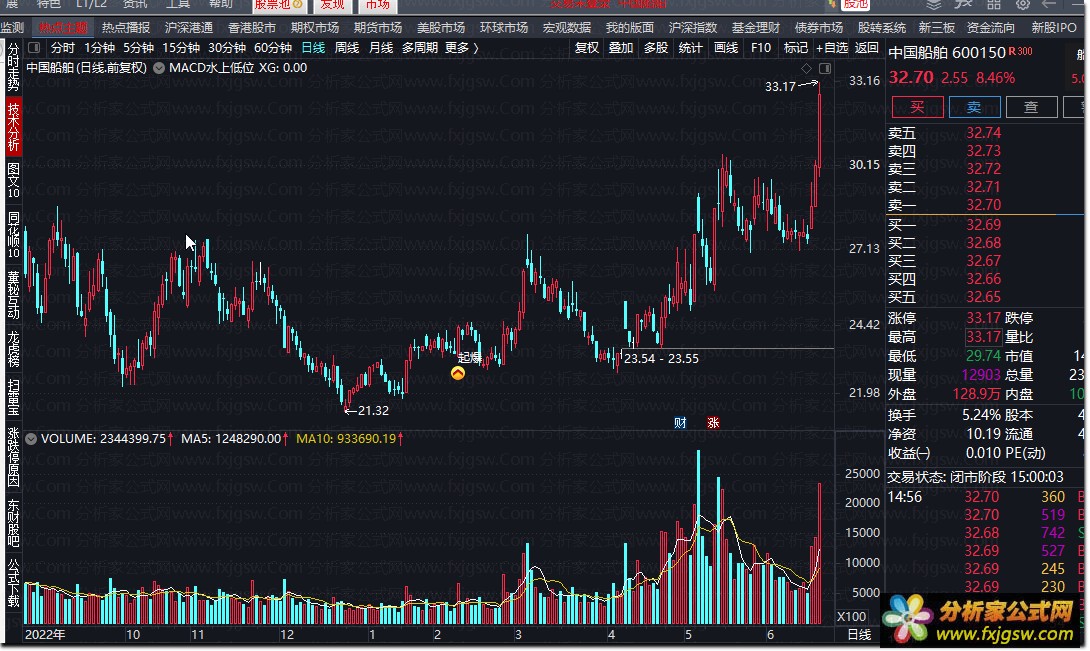The image size is (1090, 651).
Task: Open the indicator dropdown circle beside MACD水上低位
Action: [159, 68]
